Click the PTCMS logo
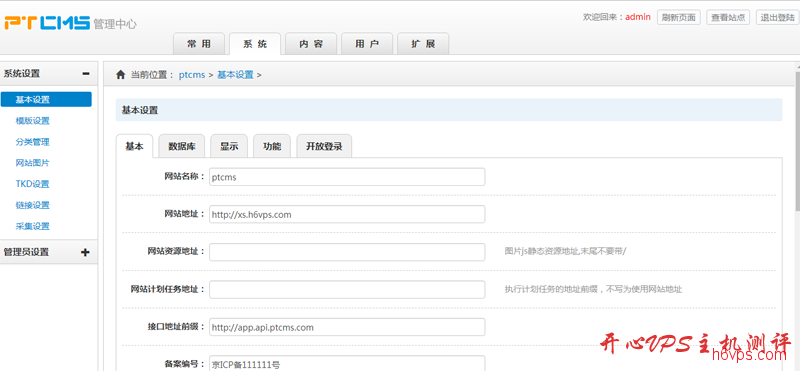This screenshot has height=371, width=800. pyautogui.click(x=47, y=23)
